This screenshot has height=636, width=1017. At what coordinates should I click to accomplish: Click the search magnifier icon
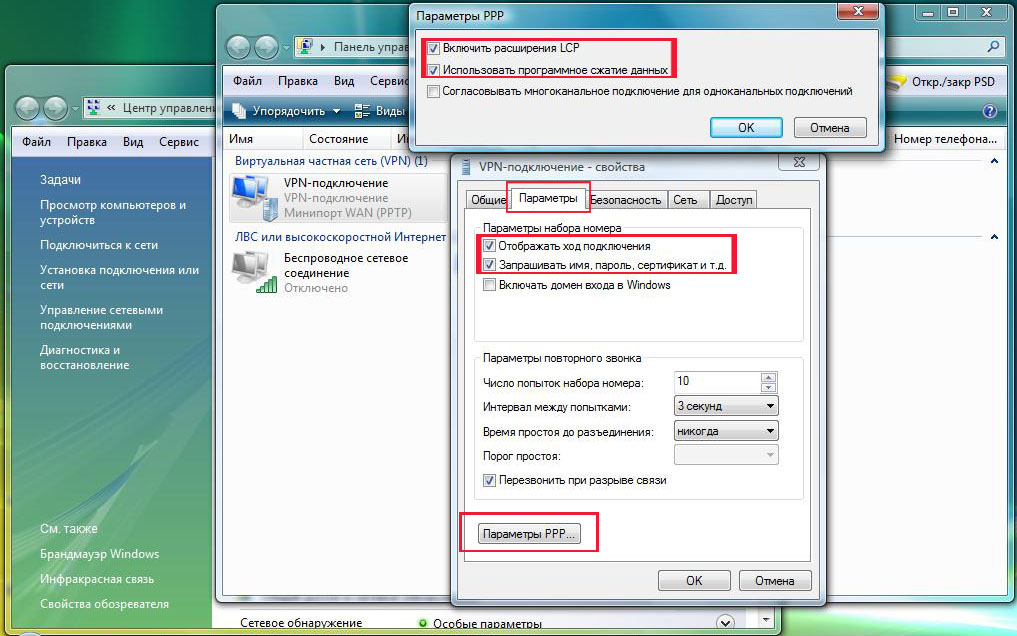click(x=993, y=46)
